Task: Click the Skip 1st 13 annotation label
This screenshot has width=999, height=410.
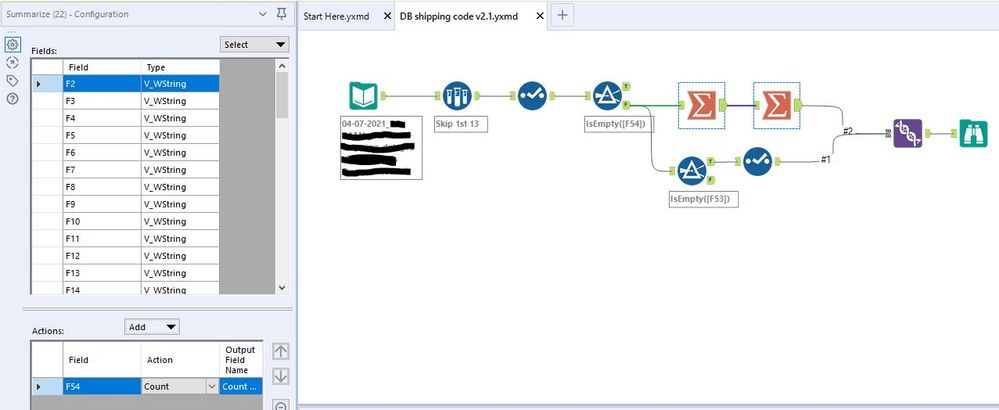Action: [461, 124]
